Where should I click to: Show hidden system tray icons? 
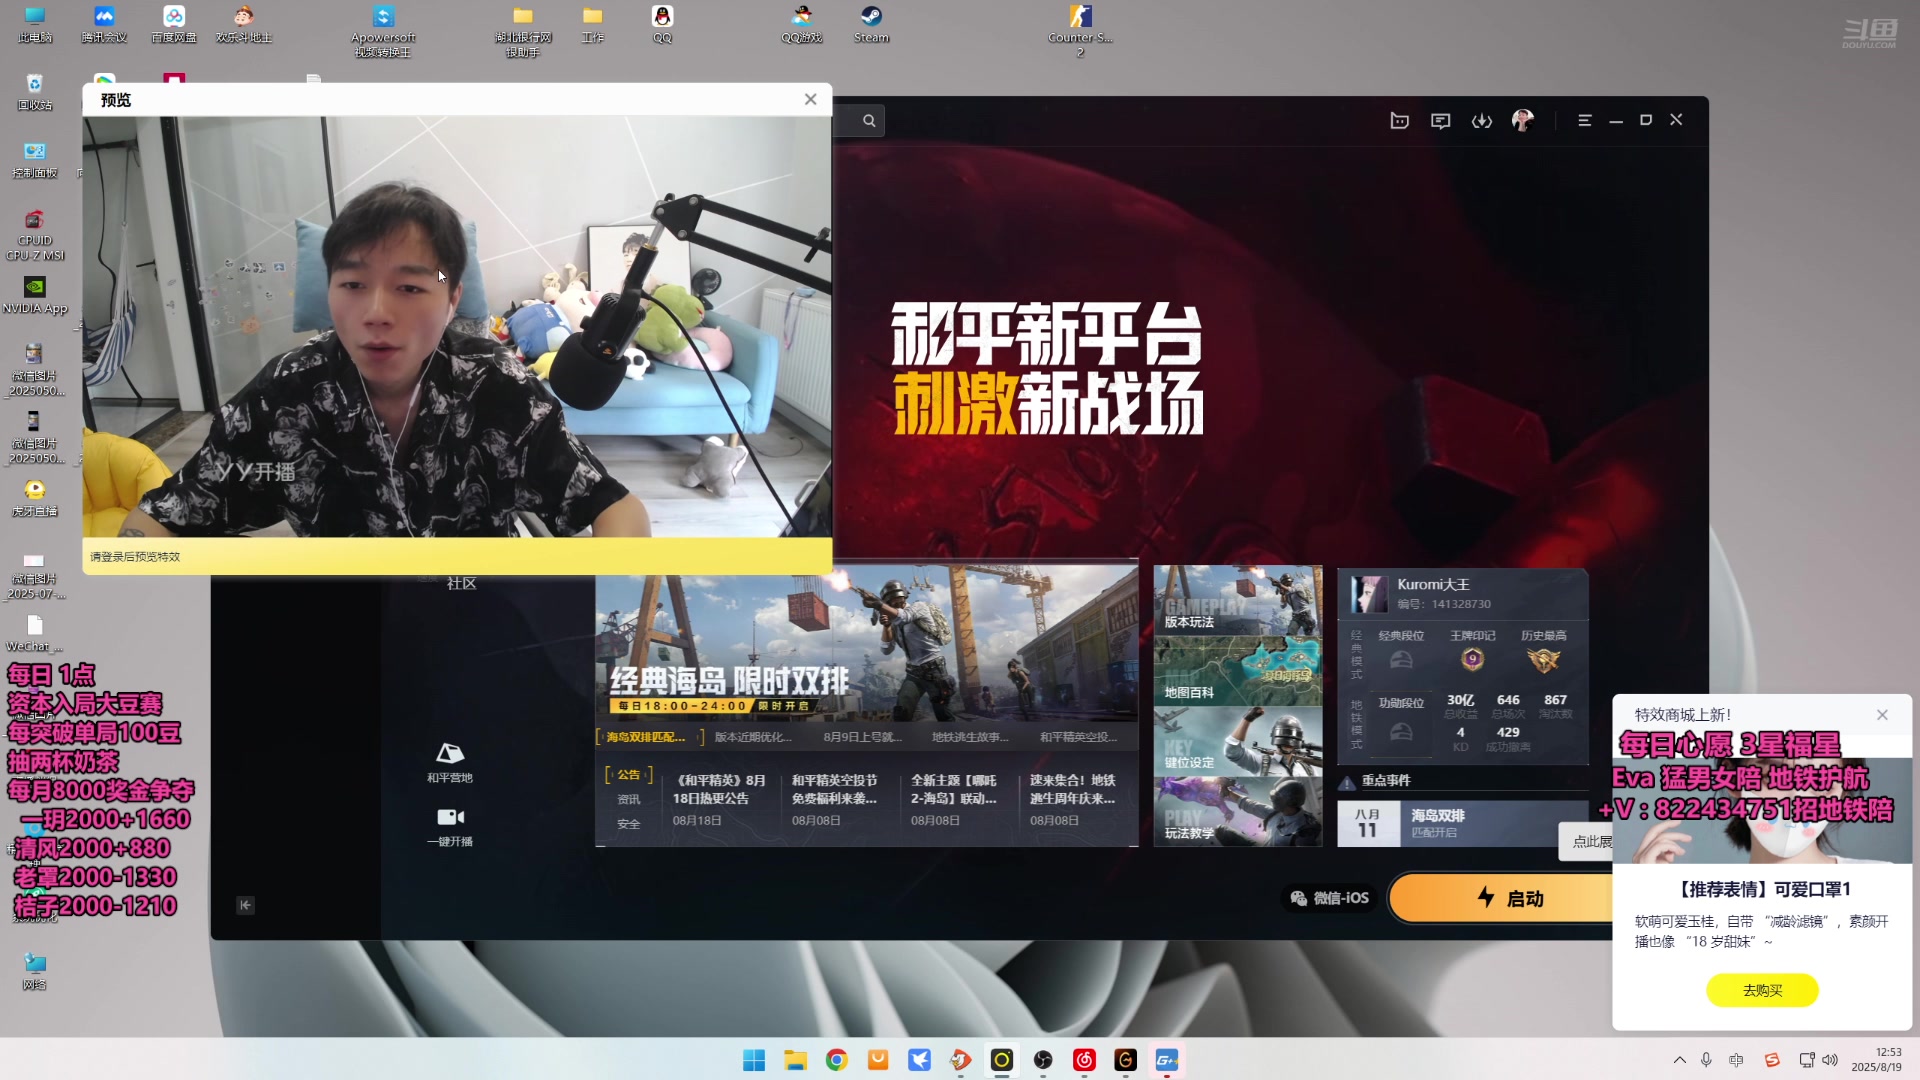[x=1680, y=1060]
